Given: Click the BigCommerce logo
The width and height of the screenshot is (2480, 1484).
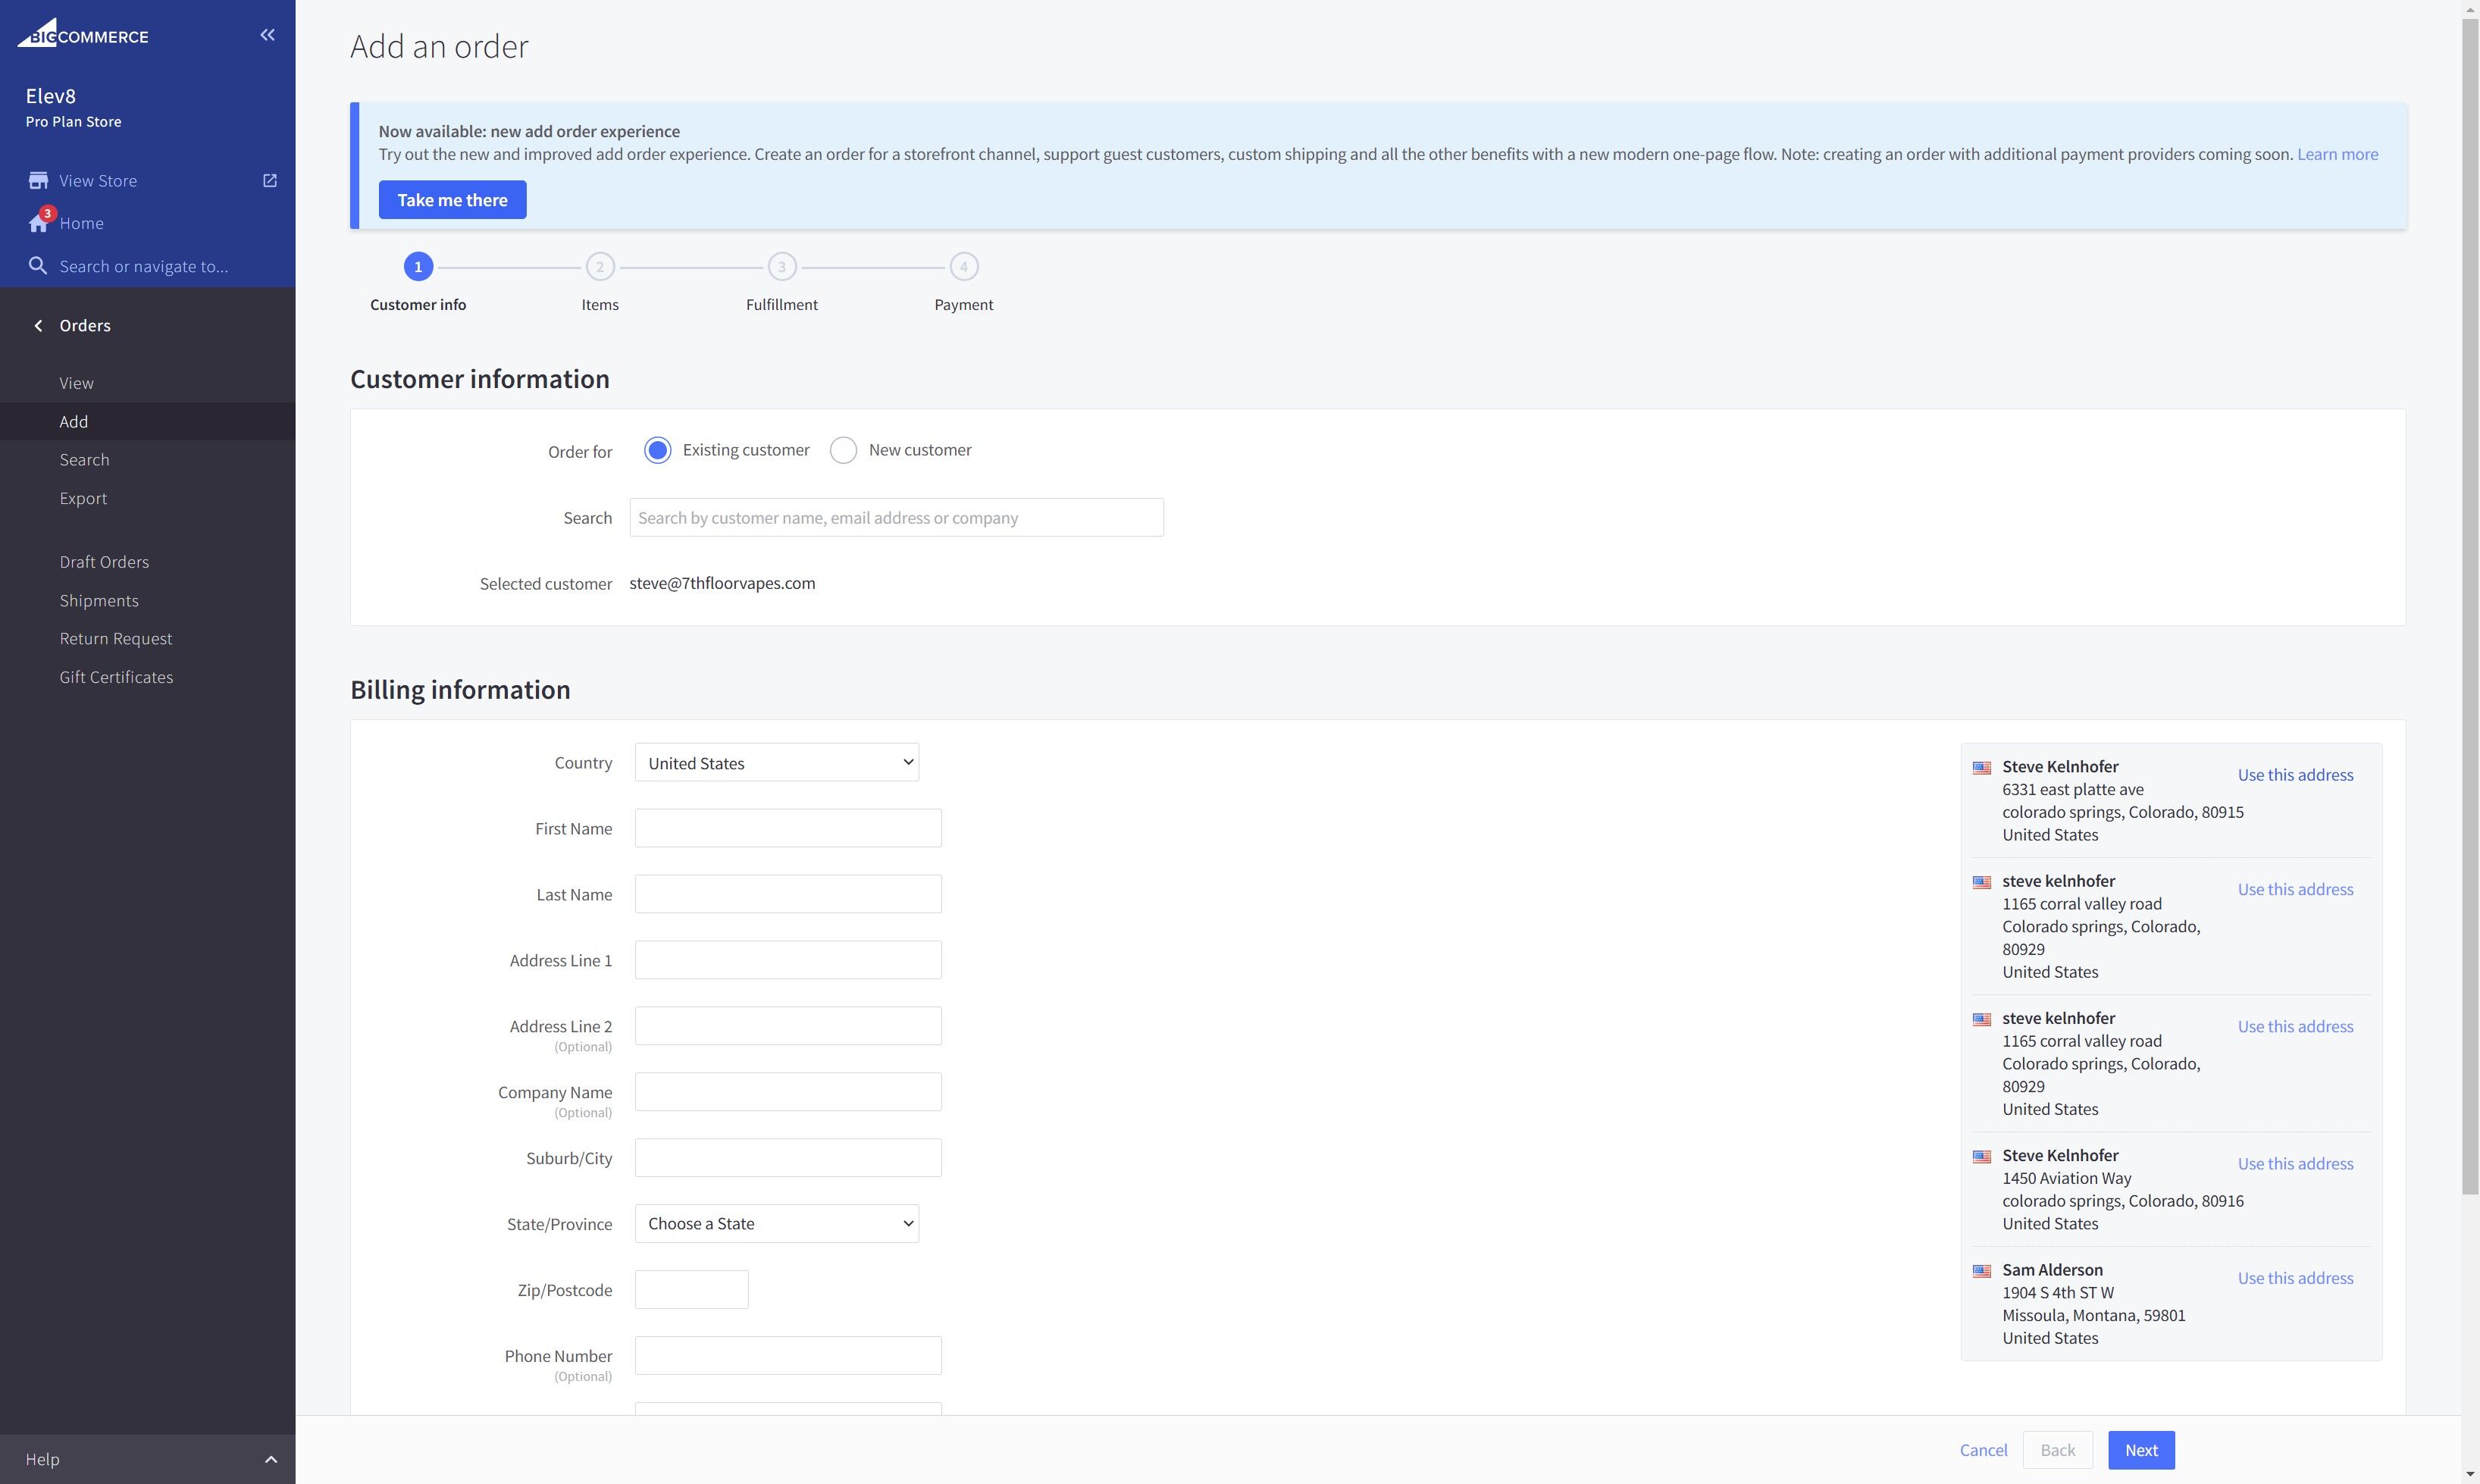Looking at the screenshot, I should (83, 35).
